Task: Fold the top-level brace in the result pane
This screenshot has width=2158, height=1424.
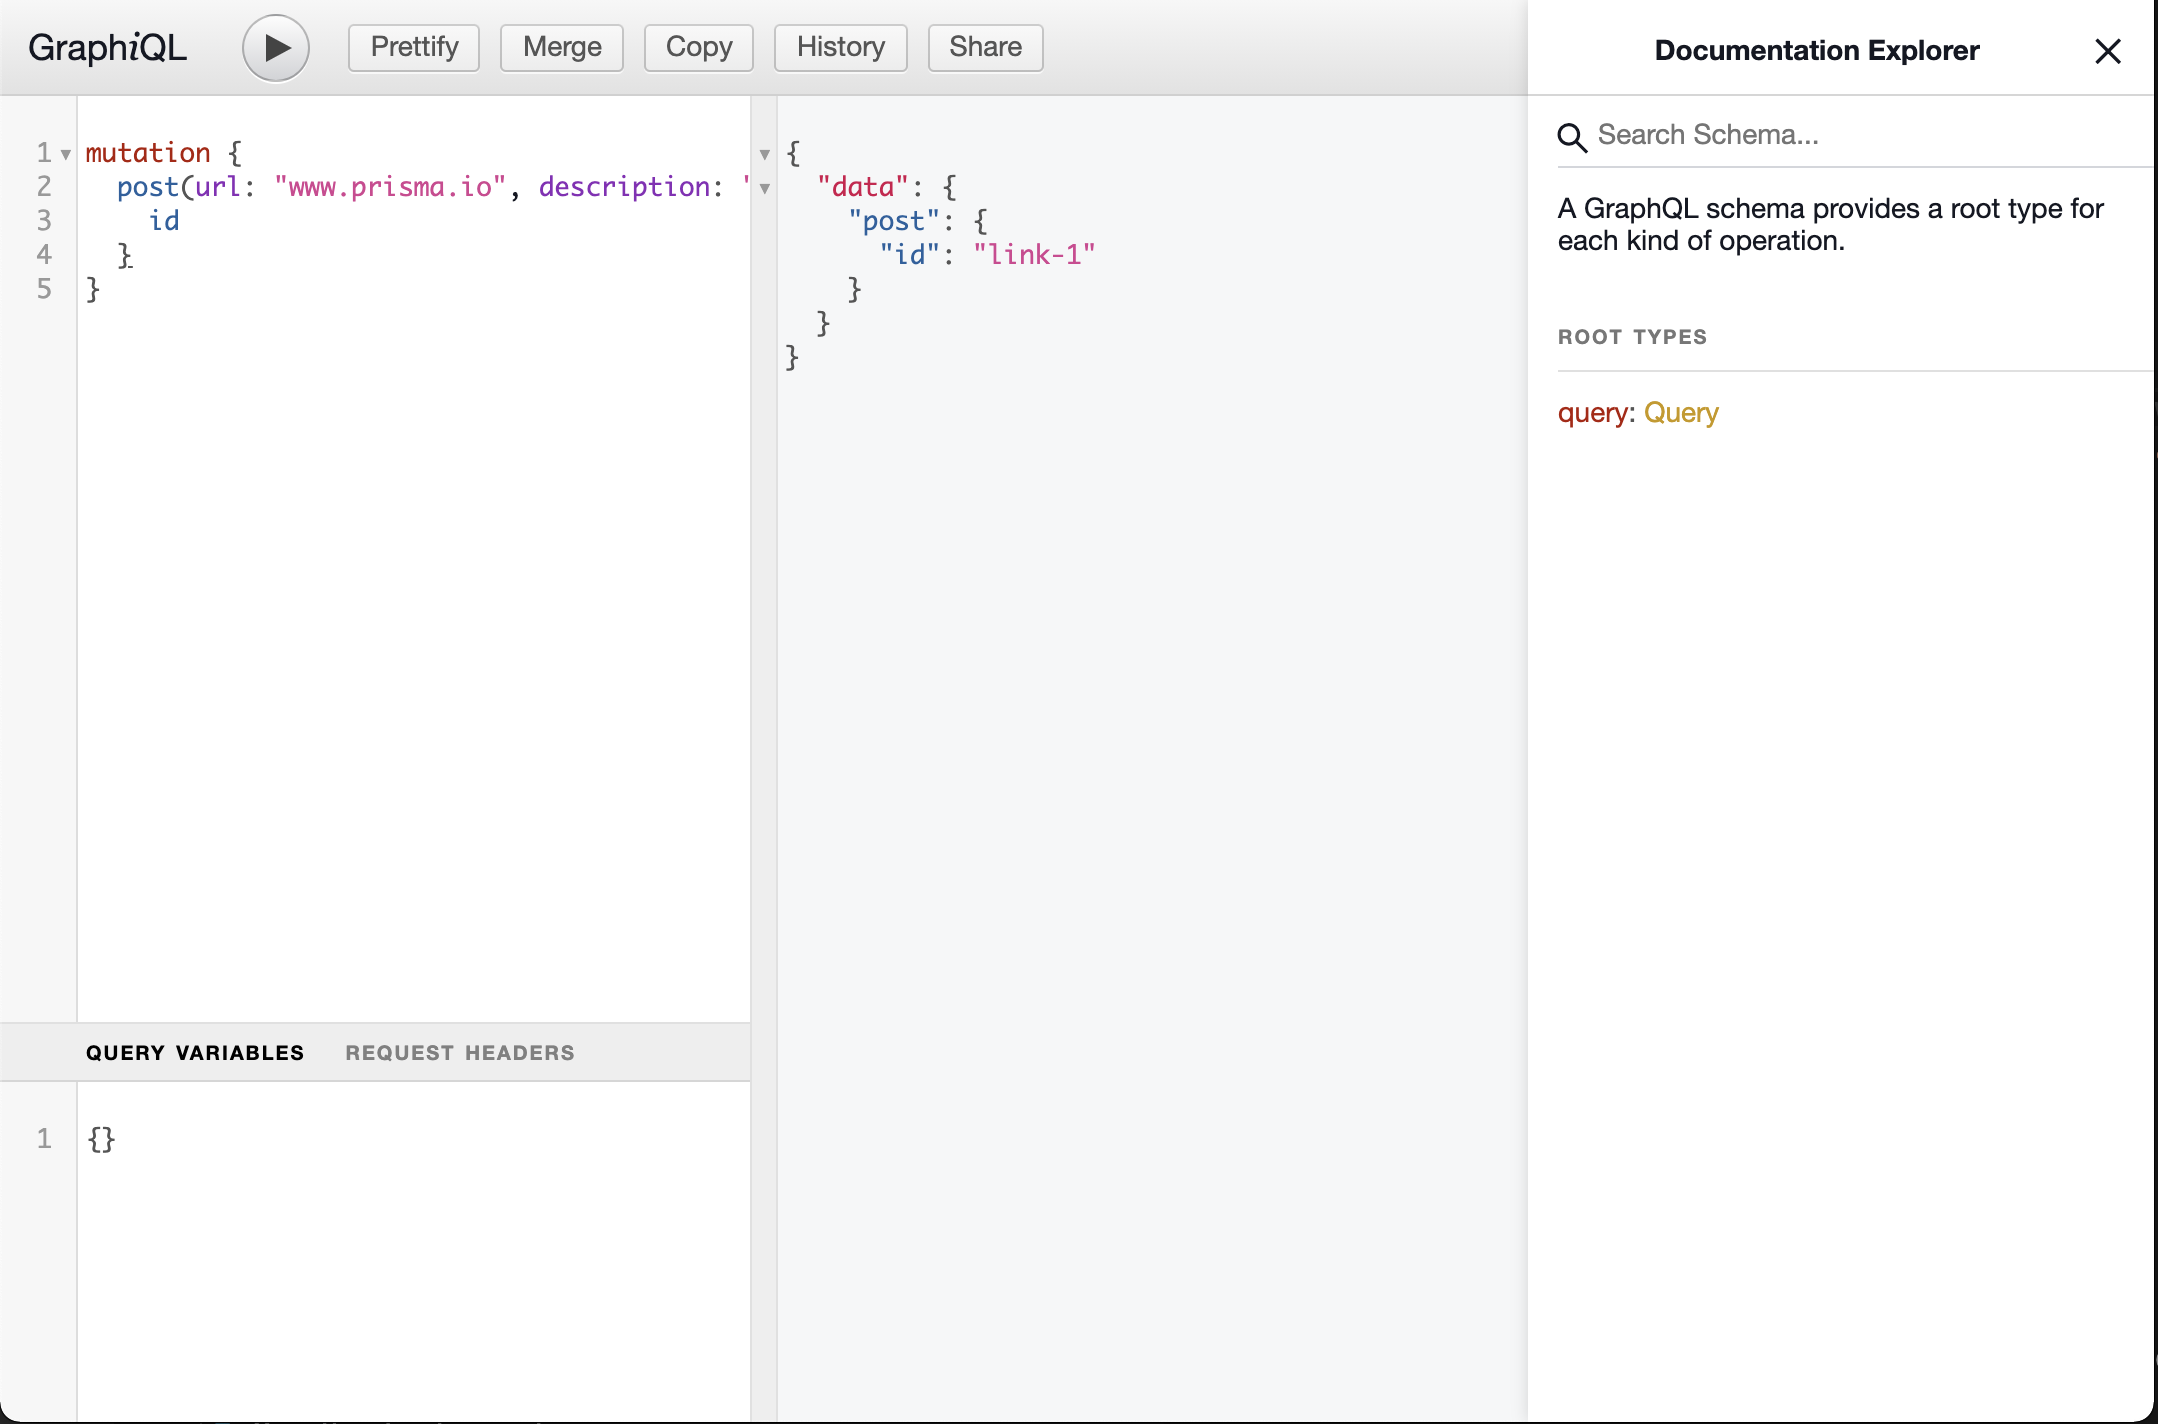Action: click(765, 154)
